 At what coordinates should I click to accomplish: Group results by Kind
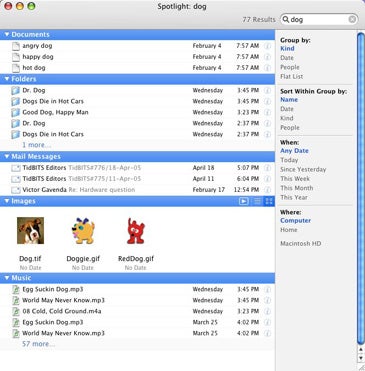click(x=287, y=49)
